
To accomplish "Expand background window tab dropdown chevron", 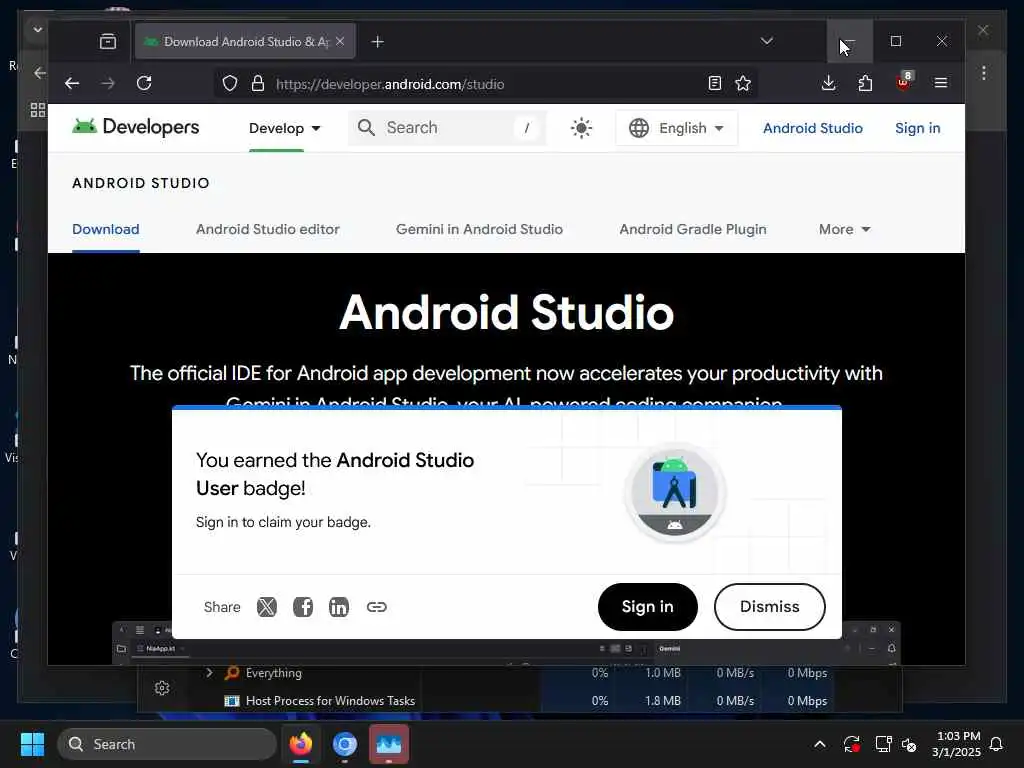I will tap(37, 29).
